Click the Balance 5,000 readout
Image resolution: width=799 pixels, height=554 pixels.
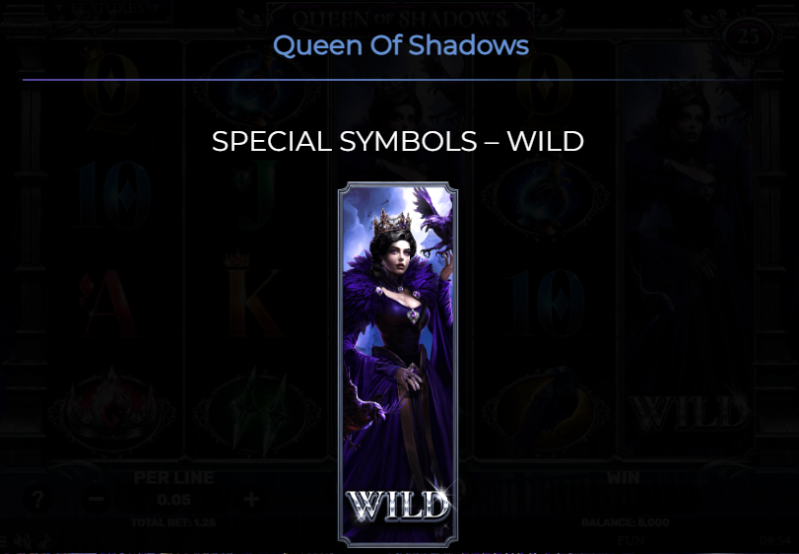tap(625, 522)
